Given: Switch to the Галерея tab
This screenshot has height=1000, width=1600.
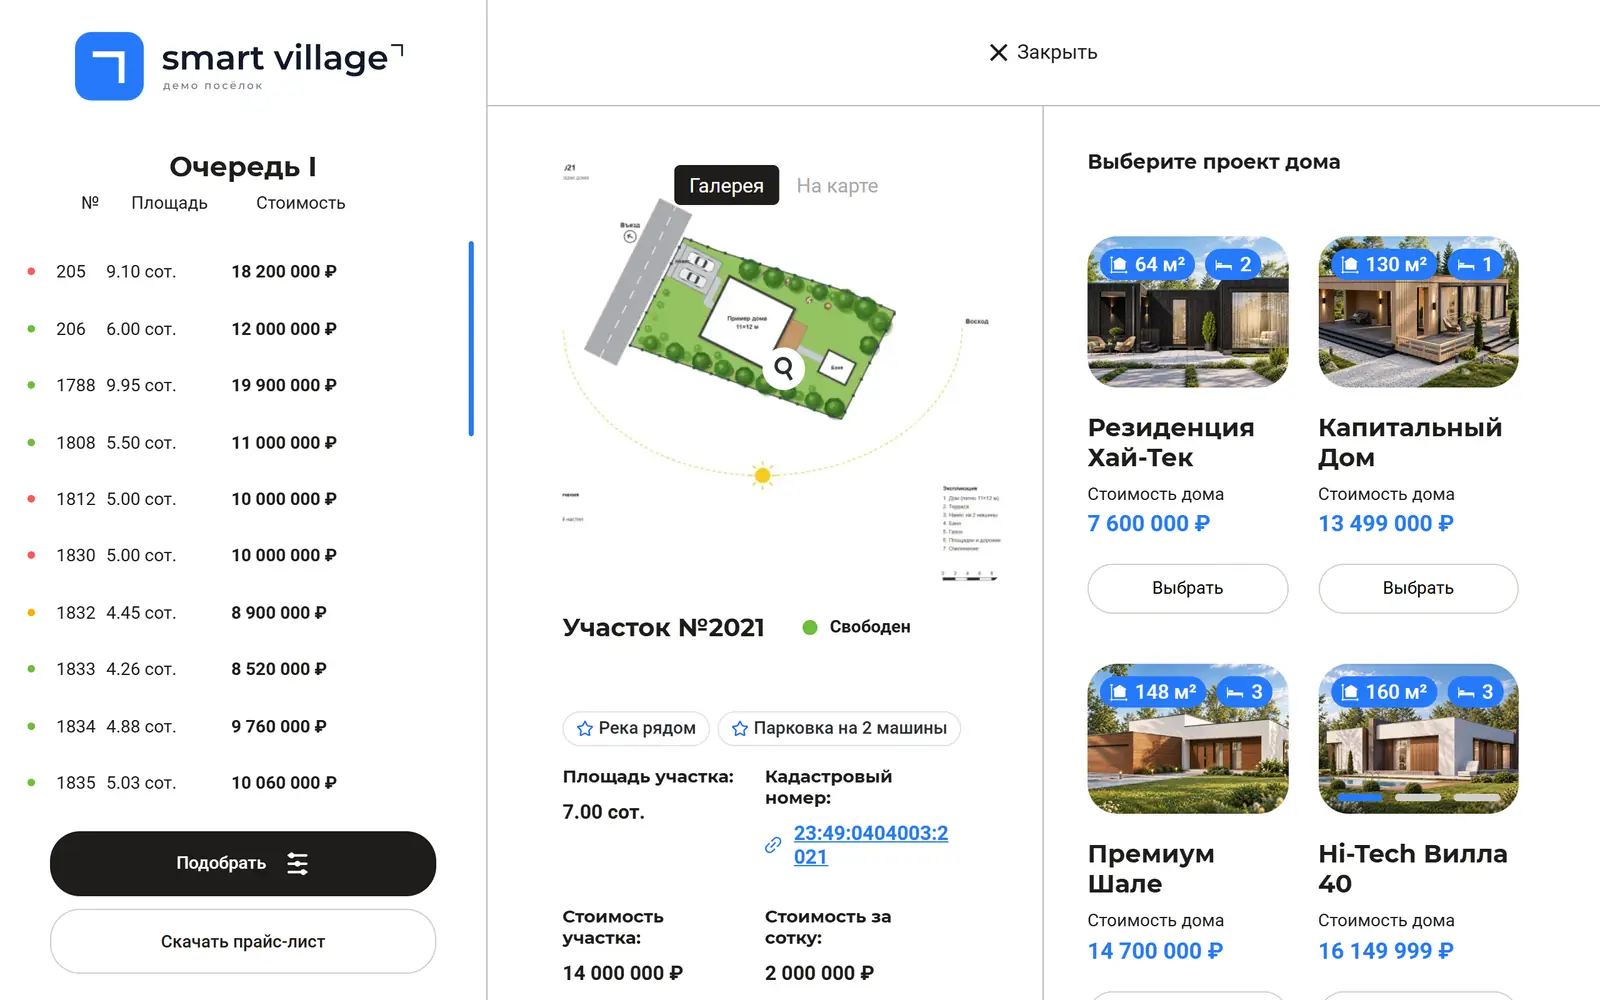Looking at the screenshot, I should pyautogui.click(x=726, y=185).
